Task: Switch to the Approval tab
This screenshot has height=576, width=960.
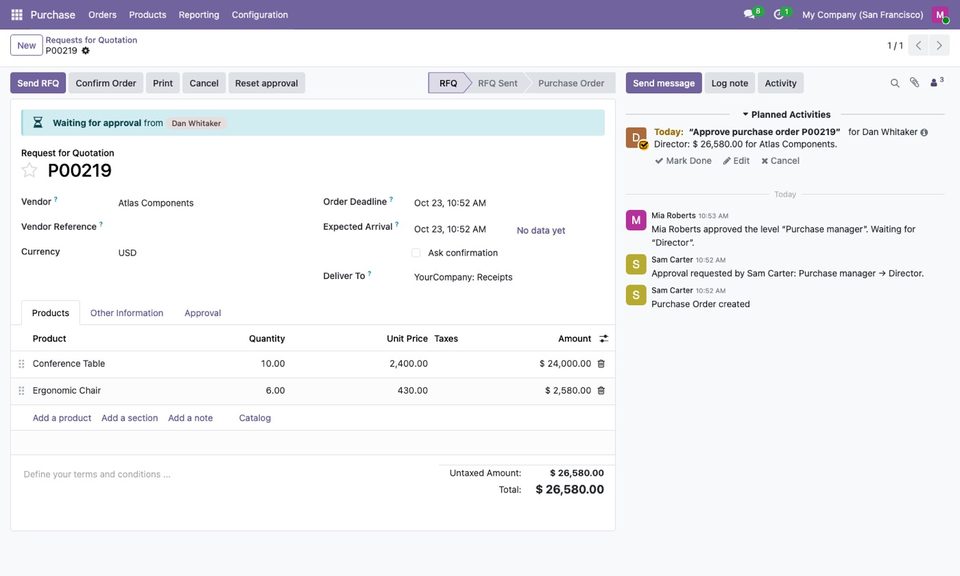Action: pyautogui.click(x=203, y=313)
